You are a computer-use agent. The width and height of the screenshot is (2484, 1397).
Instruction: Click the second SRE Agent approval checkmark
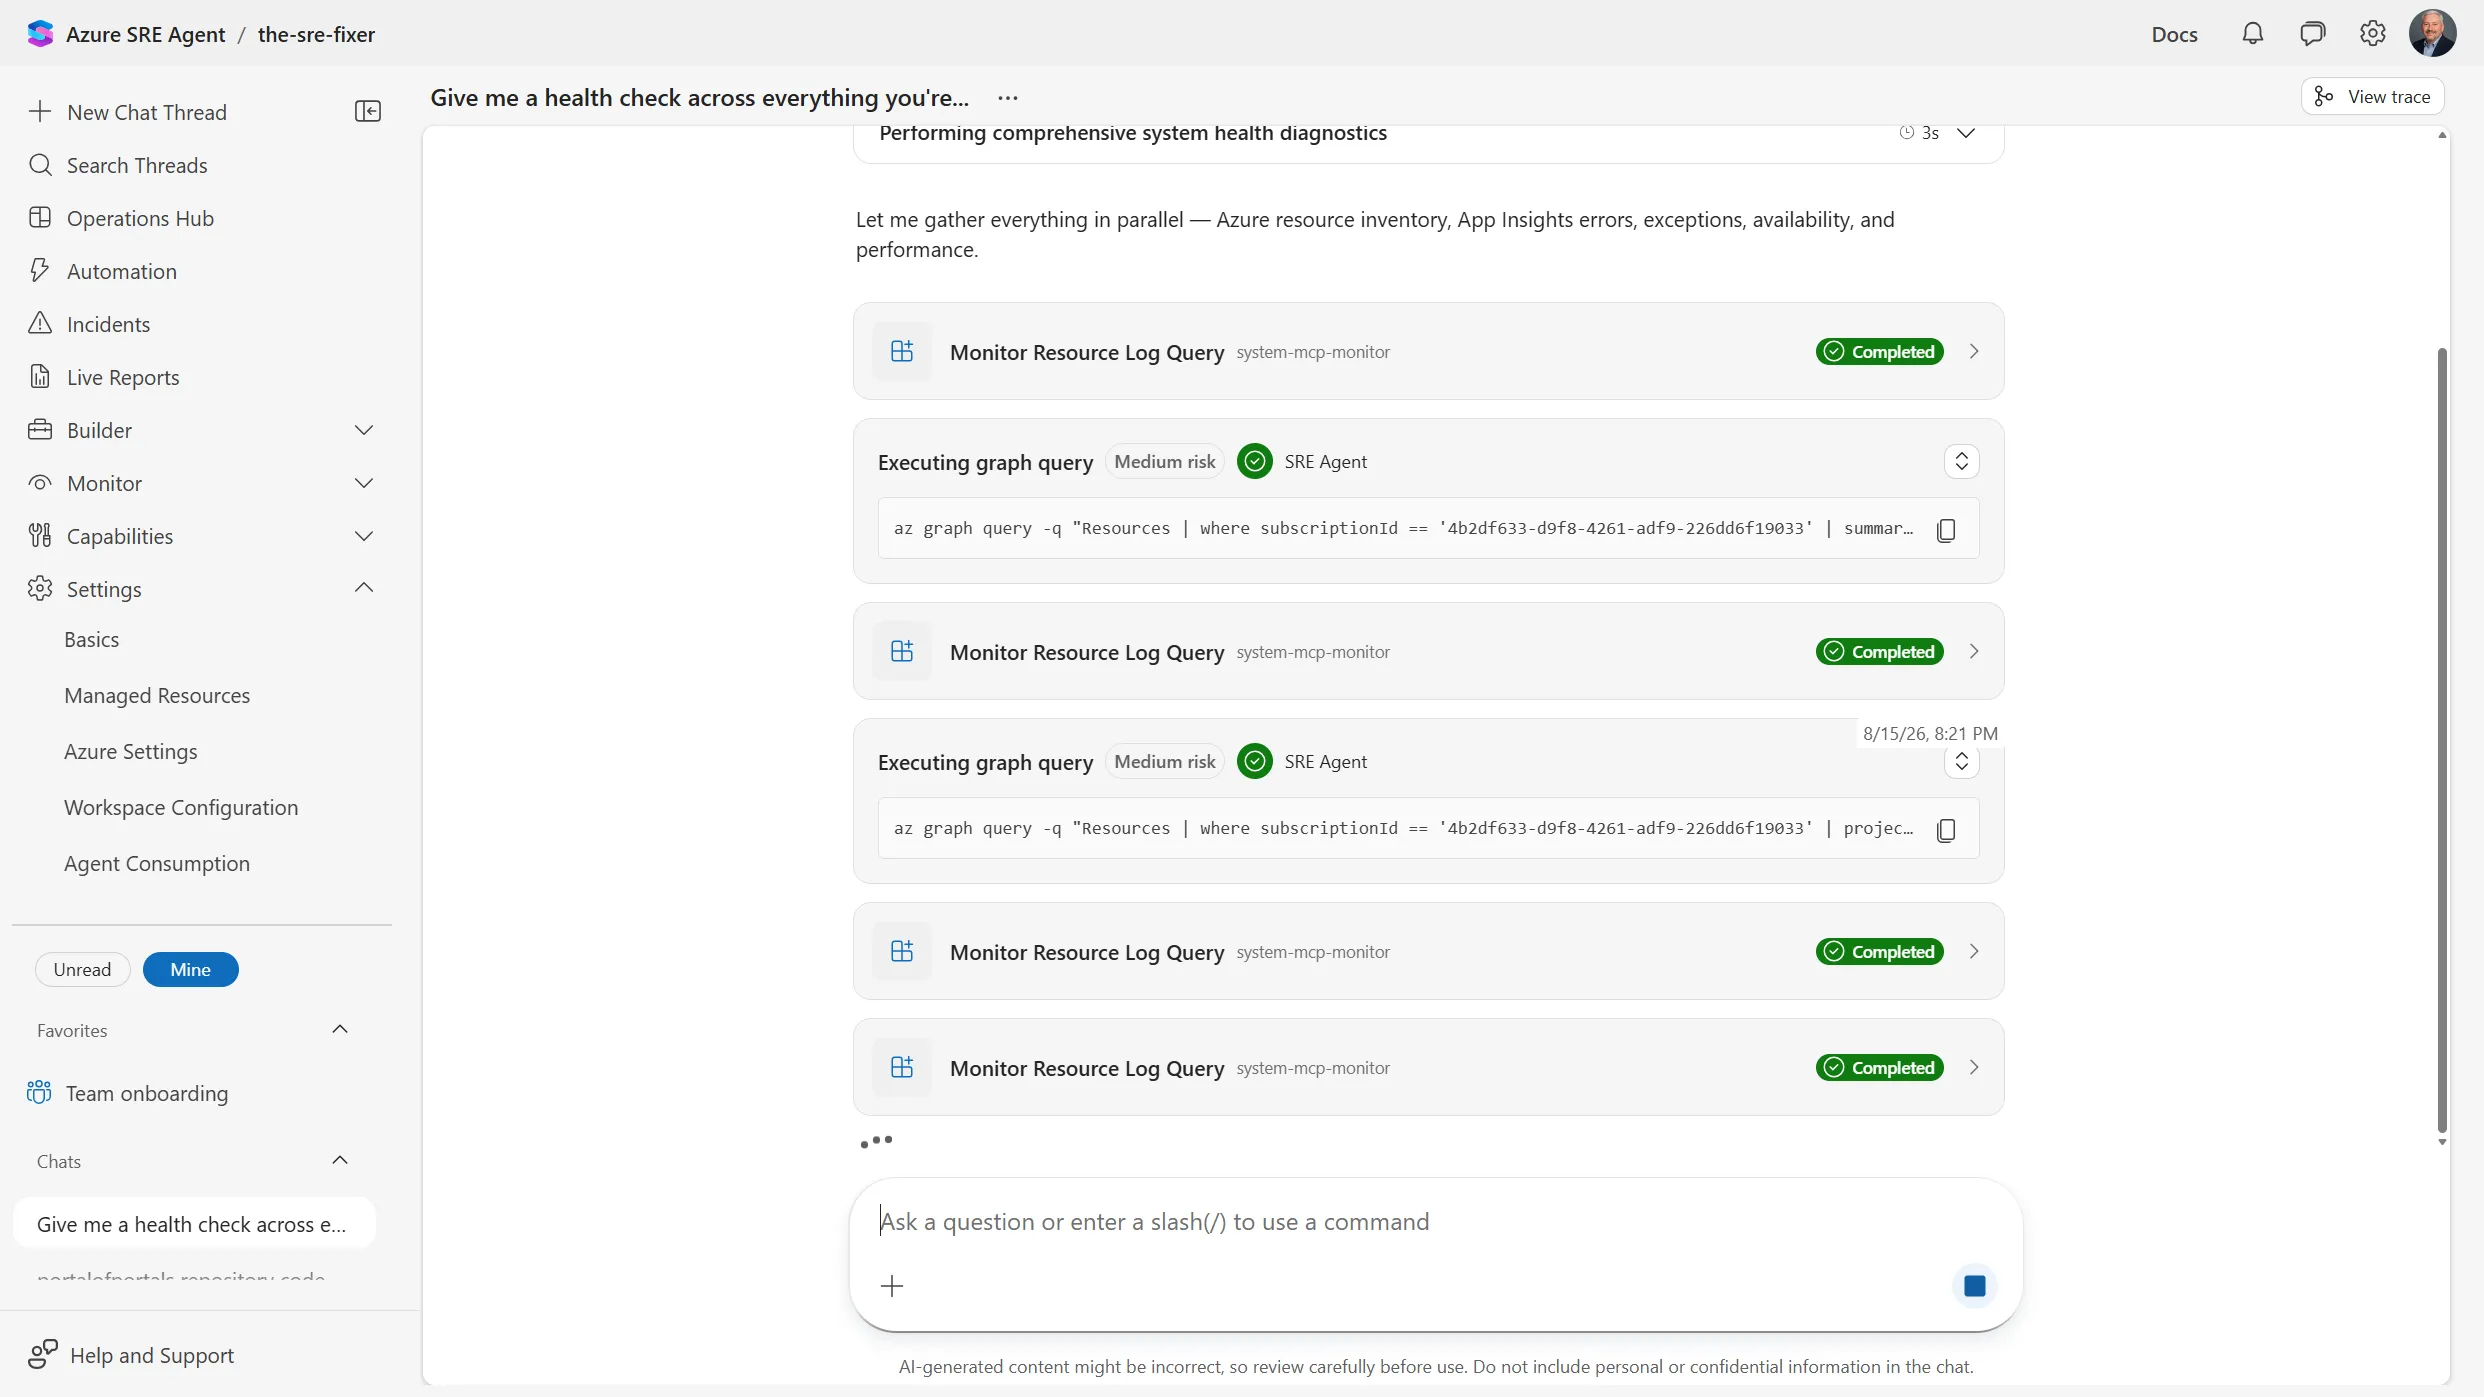pos(1255,761)
